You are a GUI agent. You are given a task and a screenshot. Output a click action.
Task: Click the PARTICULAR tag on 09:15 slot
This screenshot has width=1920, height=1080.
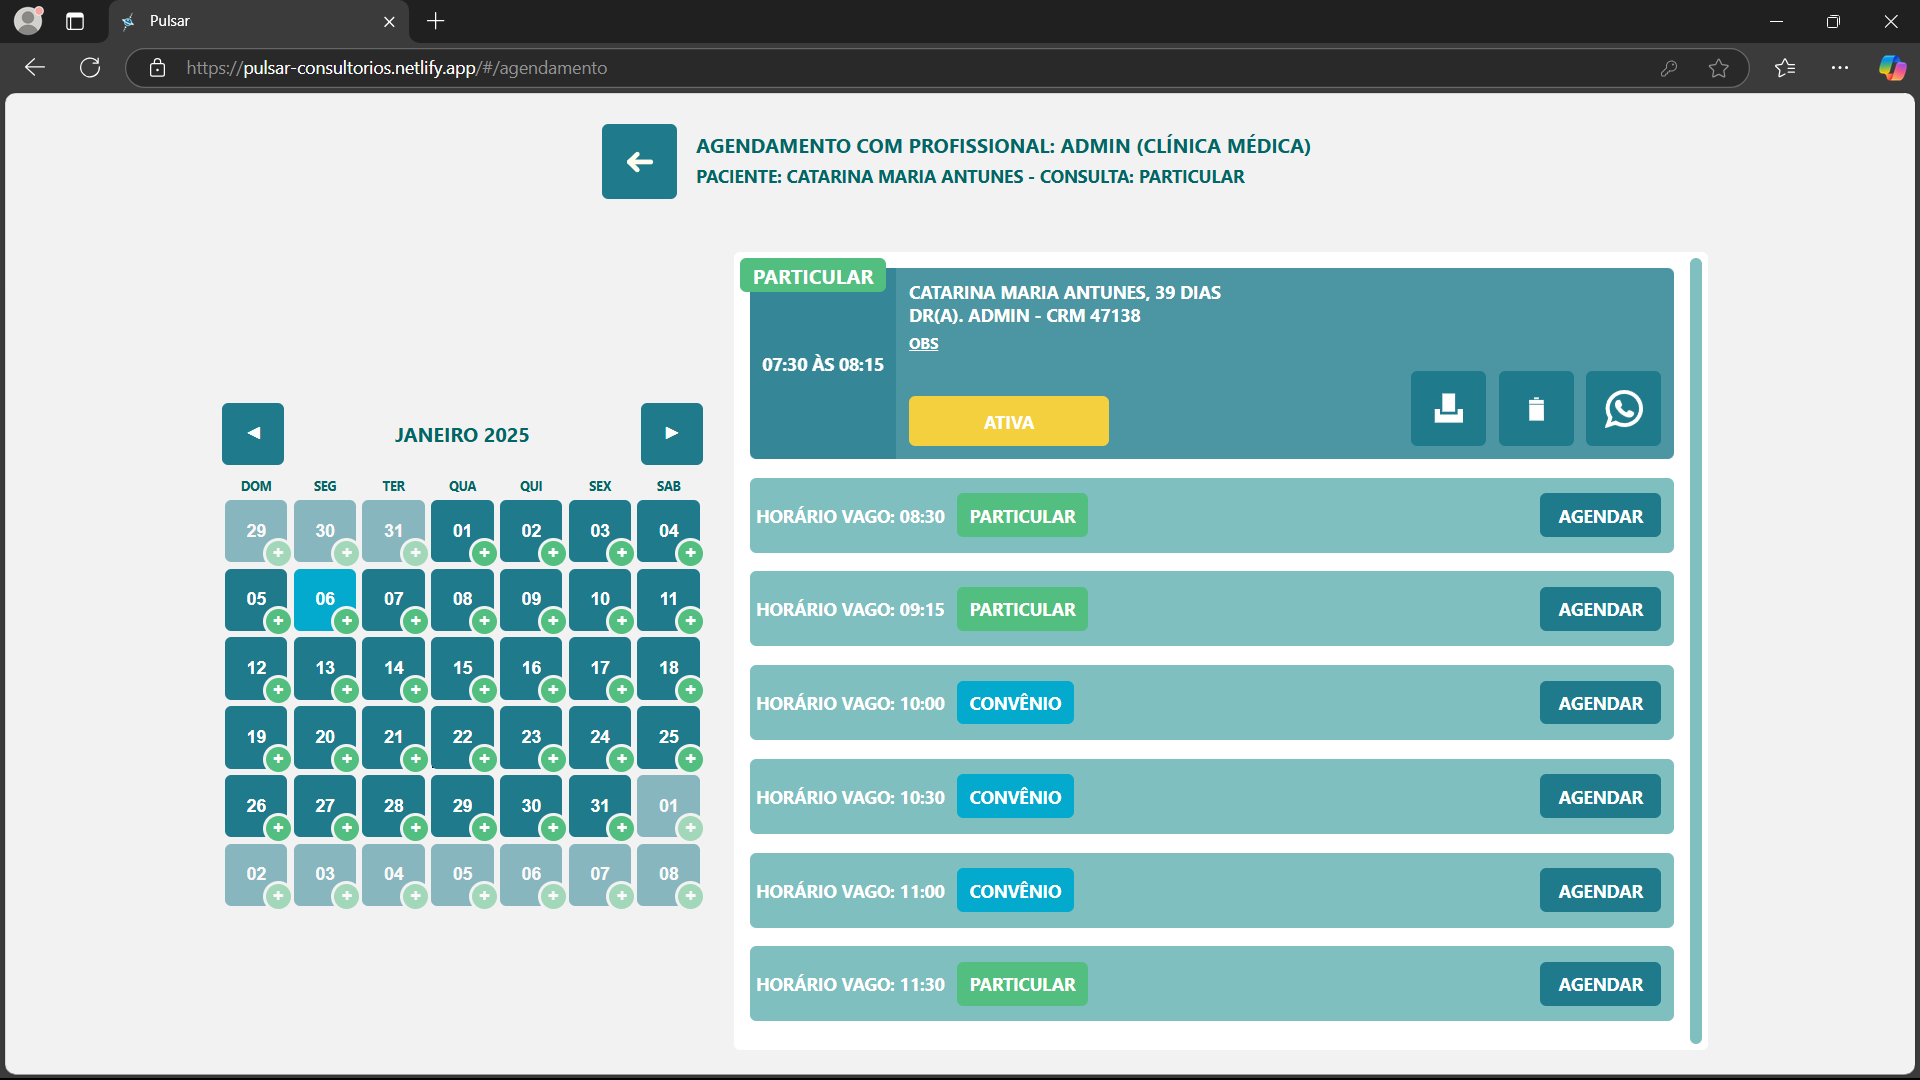click(1022, 609)
